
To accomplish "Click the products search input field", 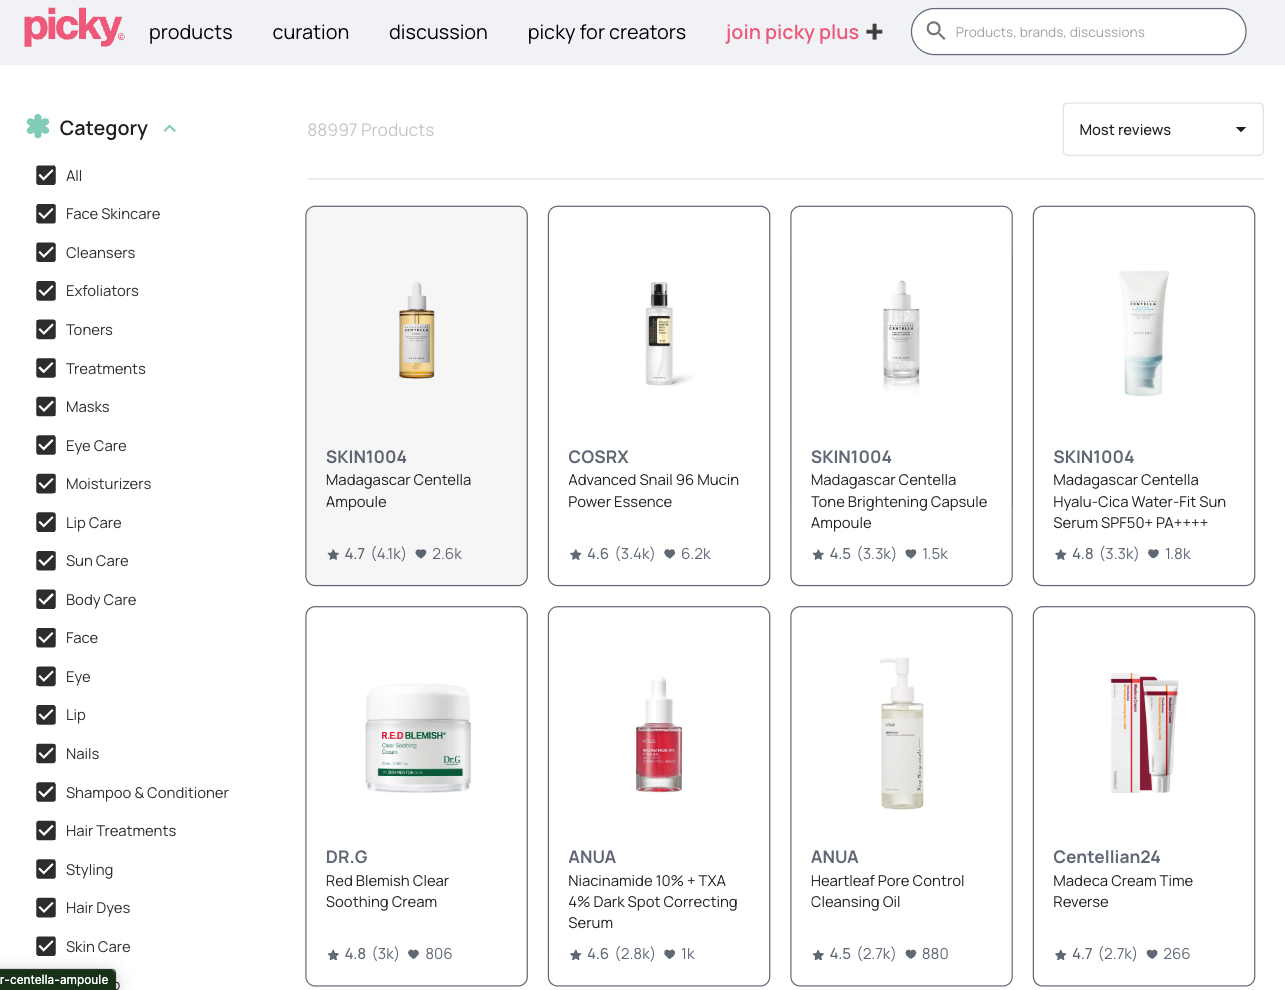I will click(1090, 32).
